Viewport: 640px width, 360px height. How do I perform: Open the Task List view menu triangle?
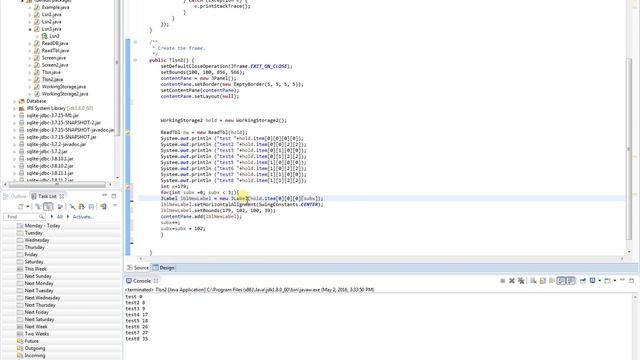(x=115, y=206)
